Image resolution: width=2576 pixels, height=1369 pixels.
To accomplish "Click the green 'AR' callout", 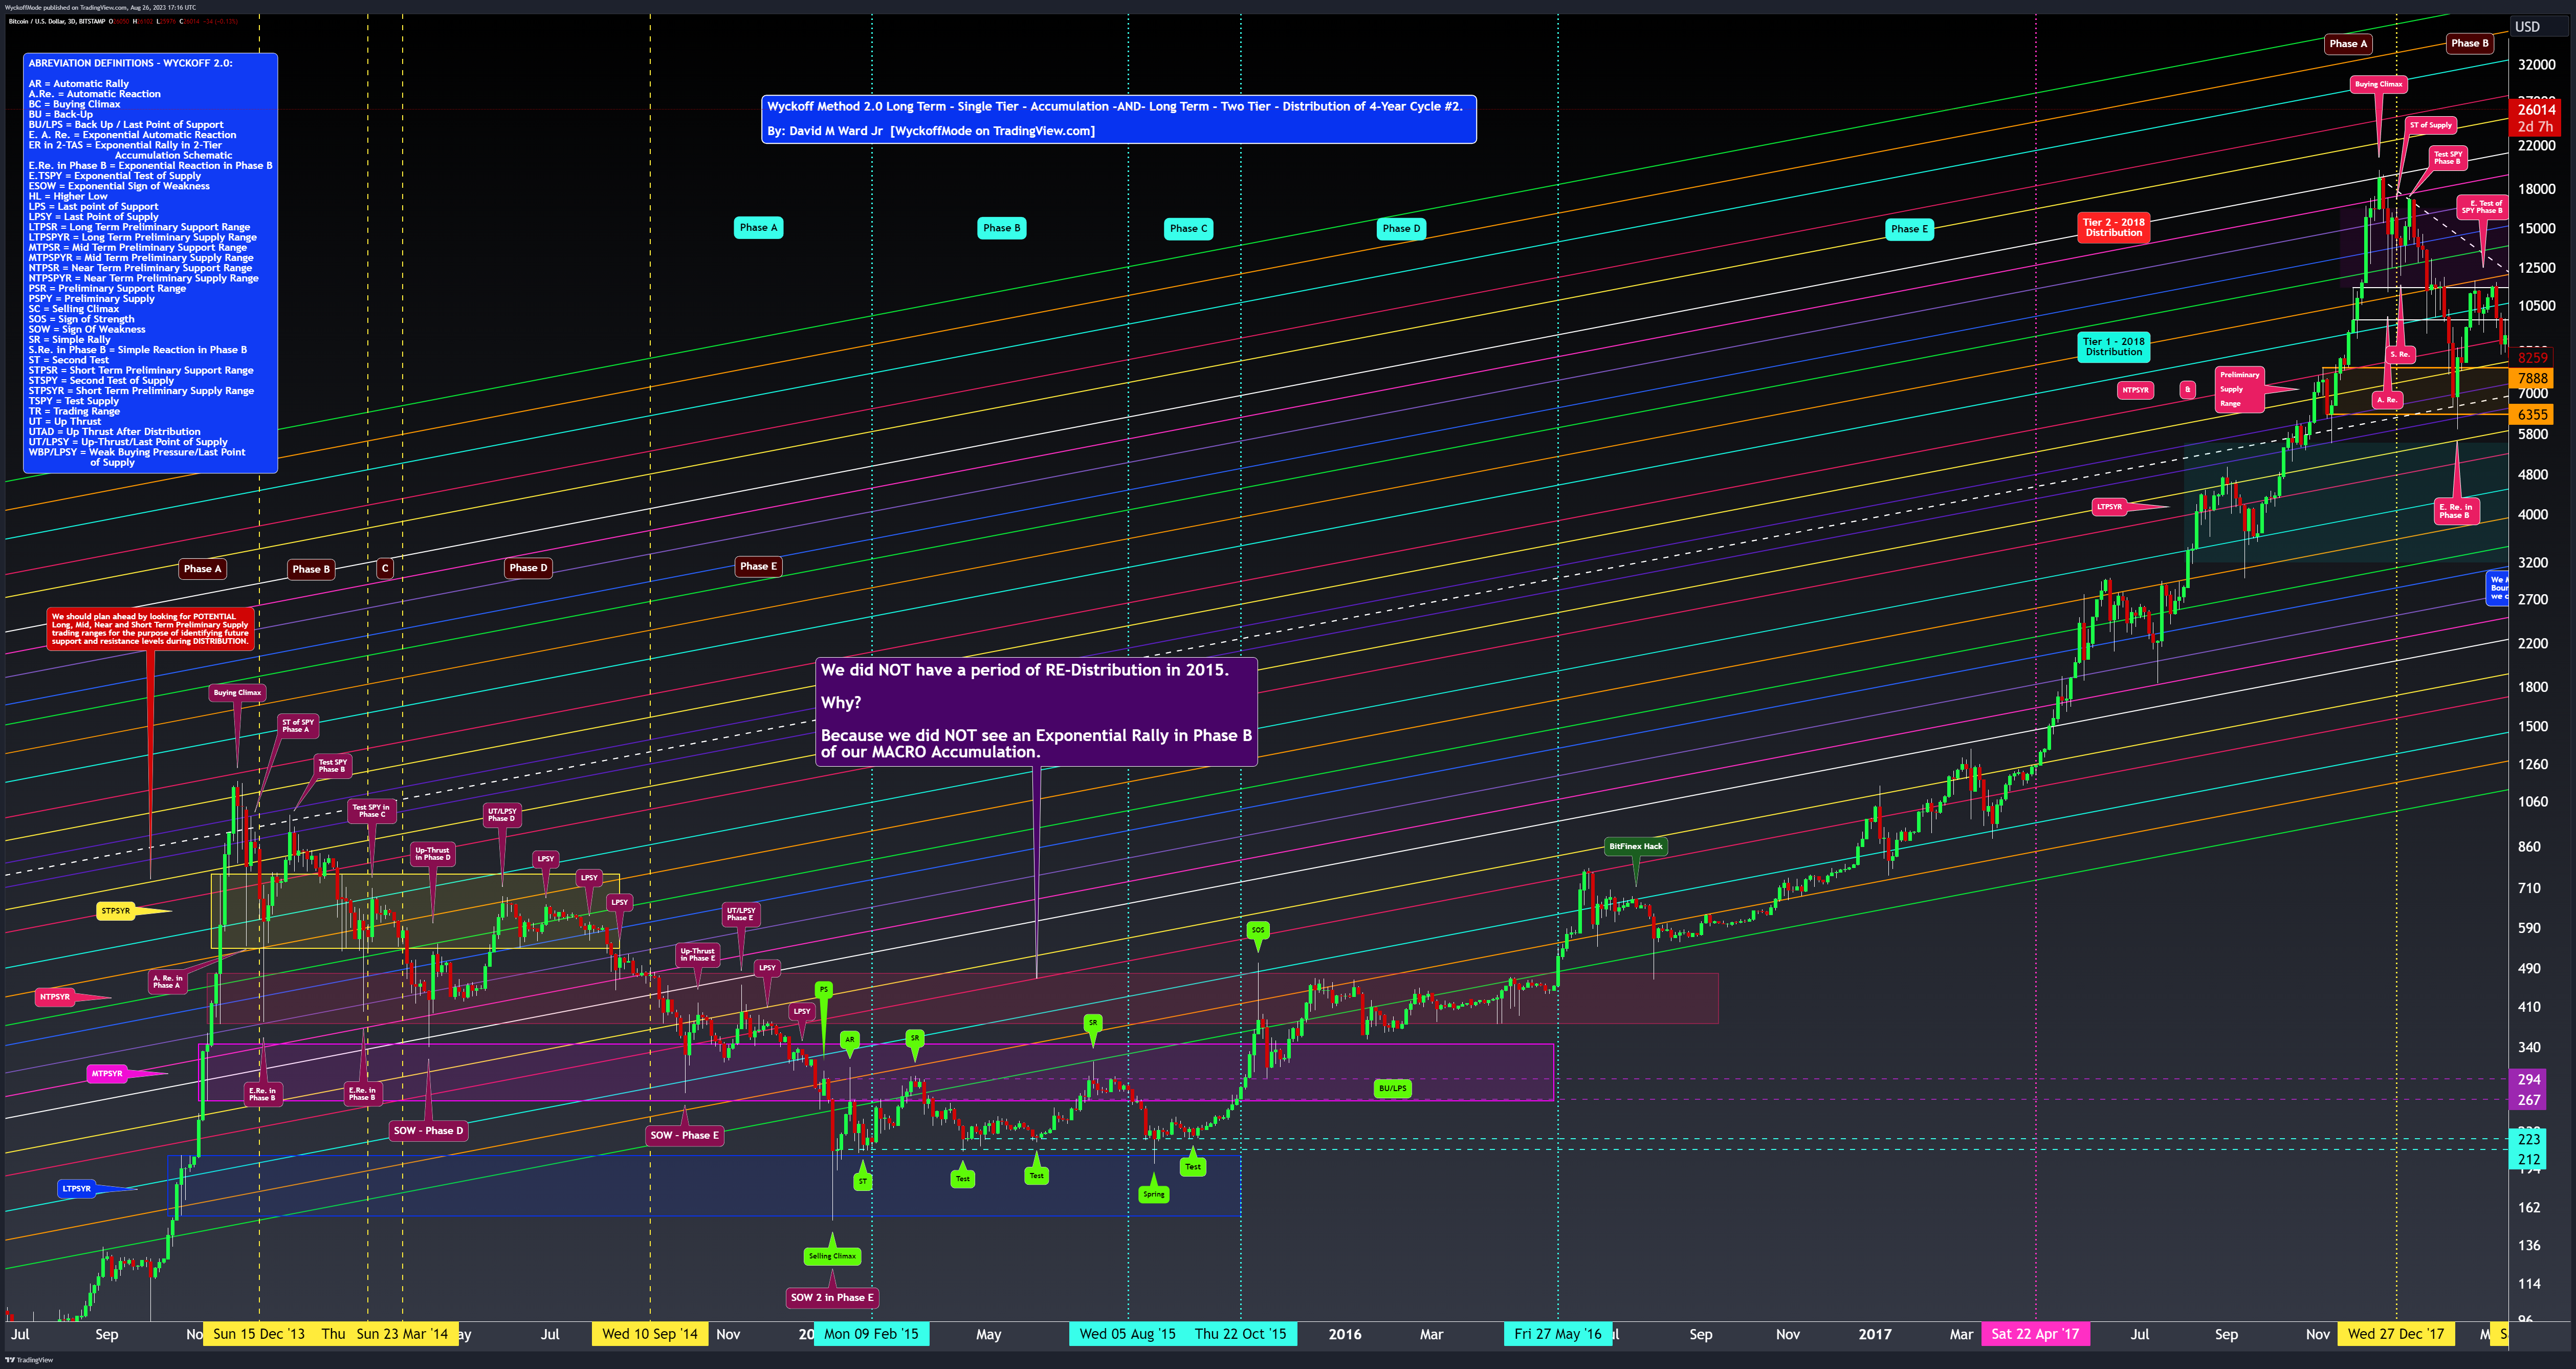I will [x=850, y=1040].
